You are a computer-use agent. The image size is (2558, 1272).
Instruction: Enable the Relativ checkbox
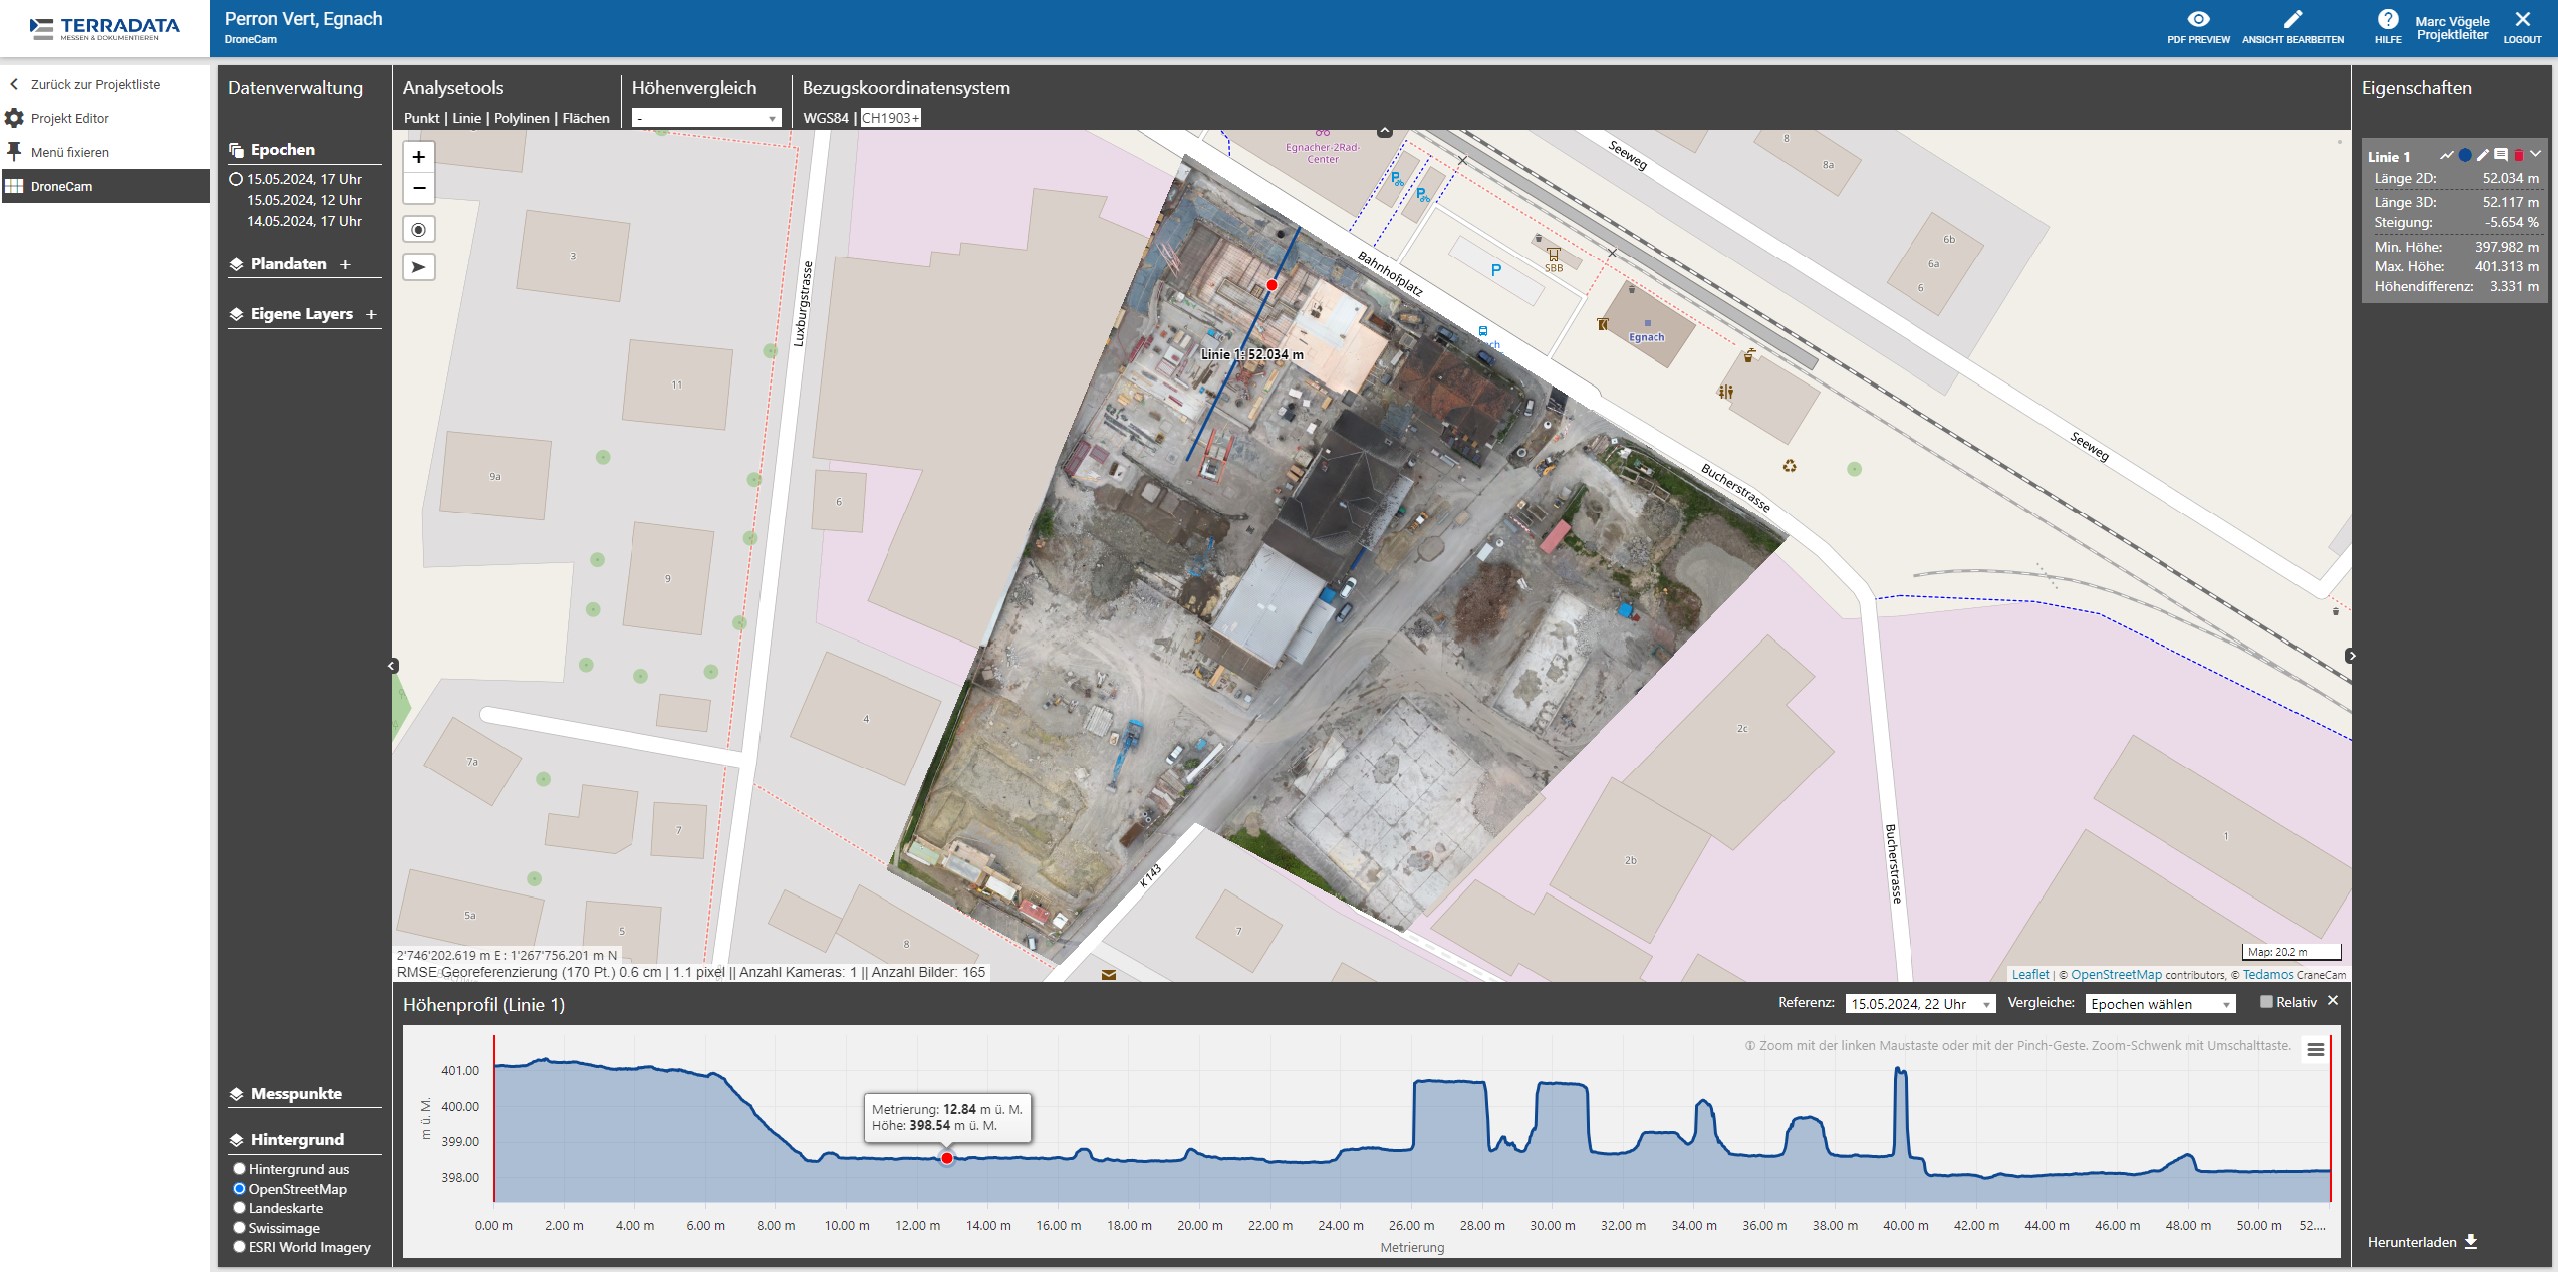pos(2266,1002)
